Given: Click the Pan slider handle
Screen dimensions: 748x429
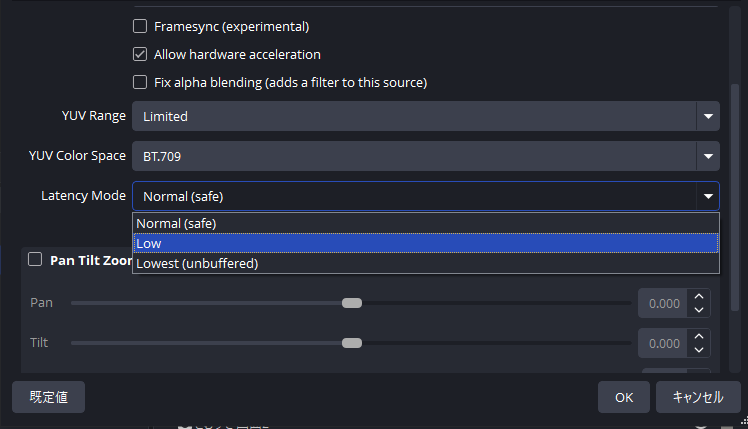Looking at the screenshot, I should (352, 303).
